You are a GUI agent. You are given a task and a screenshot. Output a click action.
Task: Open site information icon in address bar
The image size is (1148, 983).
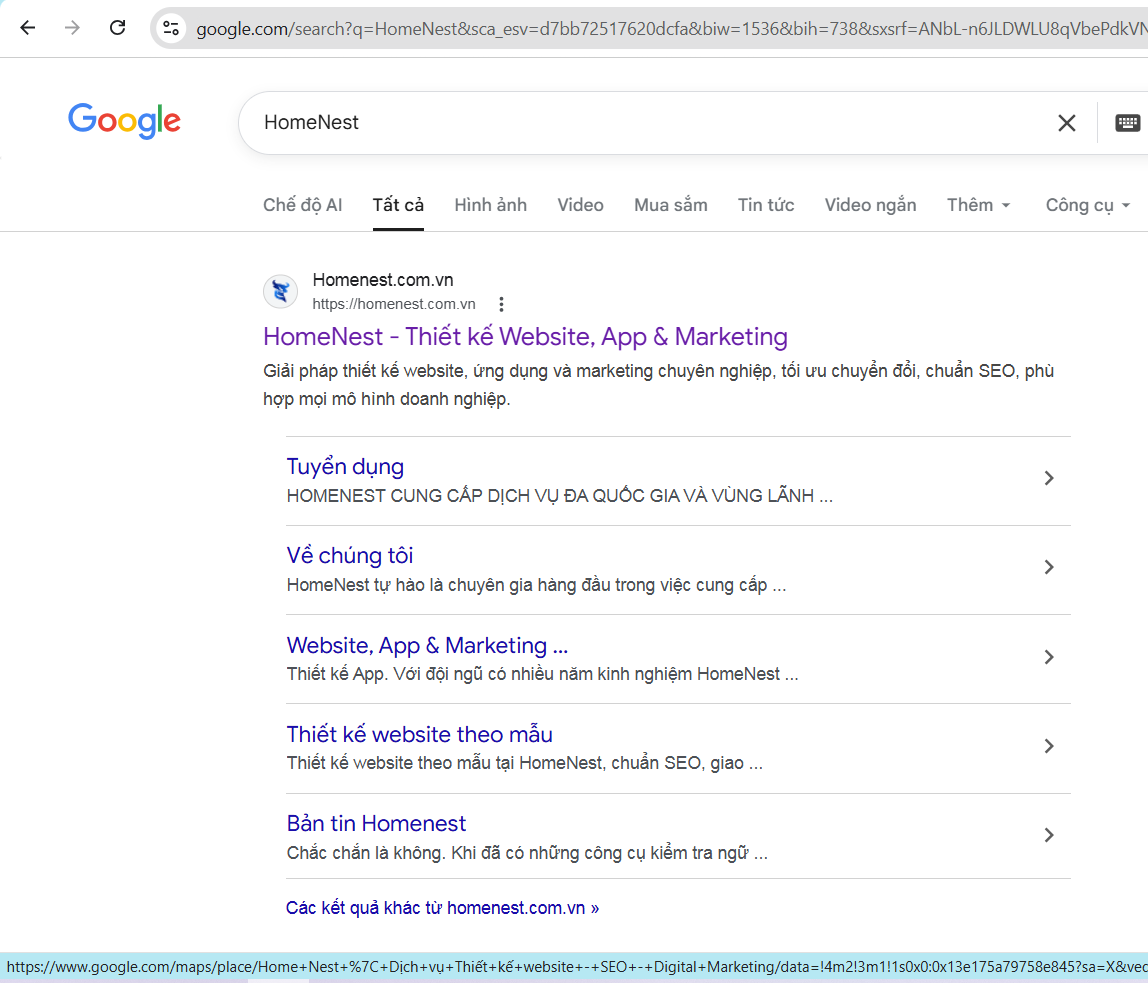171,28
